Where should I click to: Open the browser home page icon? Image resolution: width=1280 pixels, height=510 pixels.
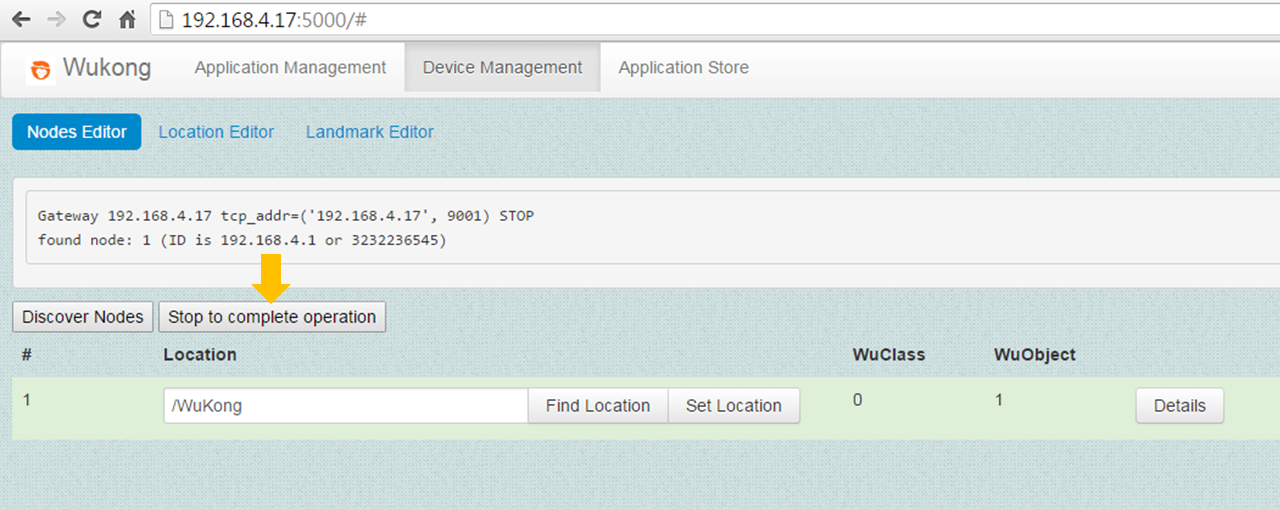pyautogui.click(x=127, y=19)
